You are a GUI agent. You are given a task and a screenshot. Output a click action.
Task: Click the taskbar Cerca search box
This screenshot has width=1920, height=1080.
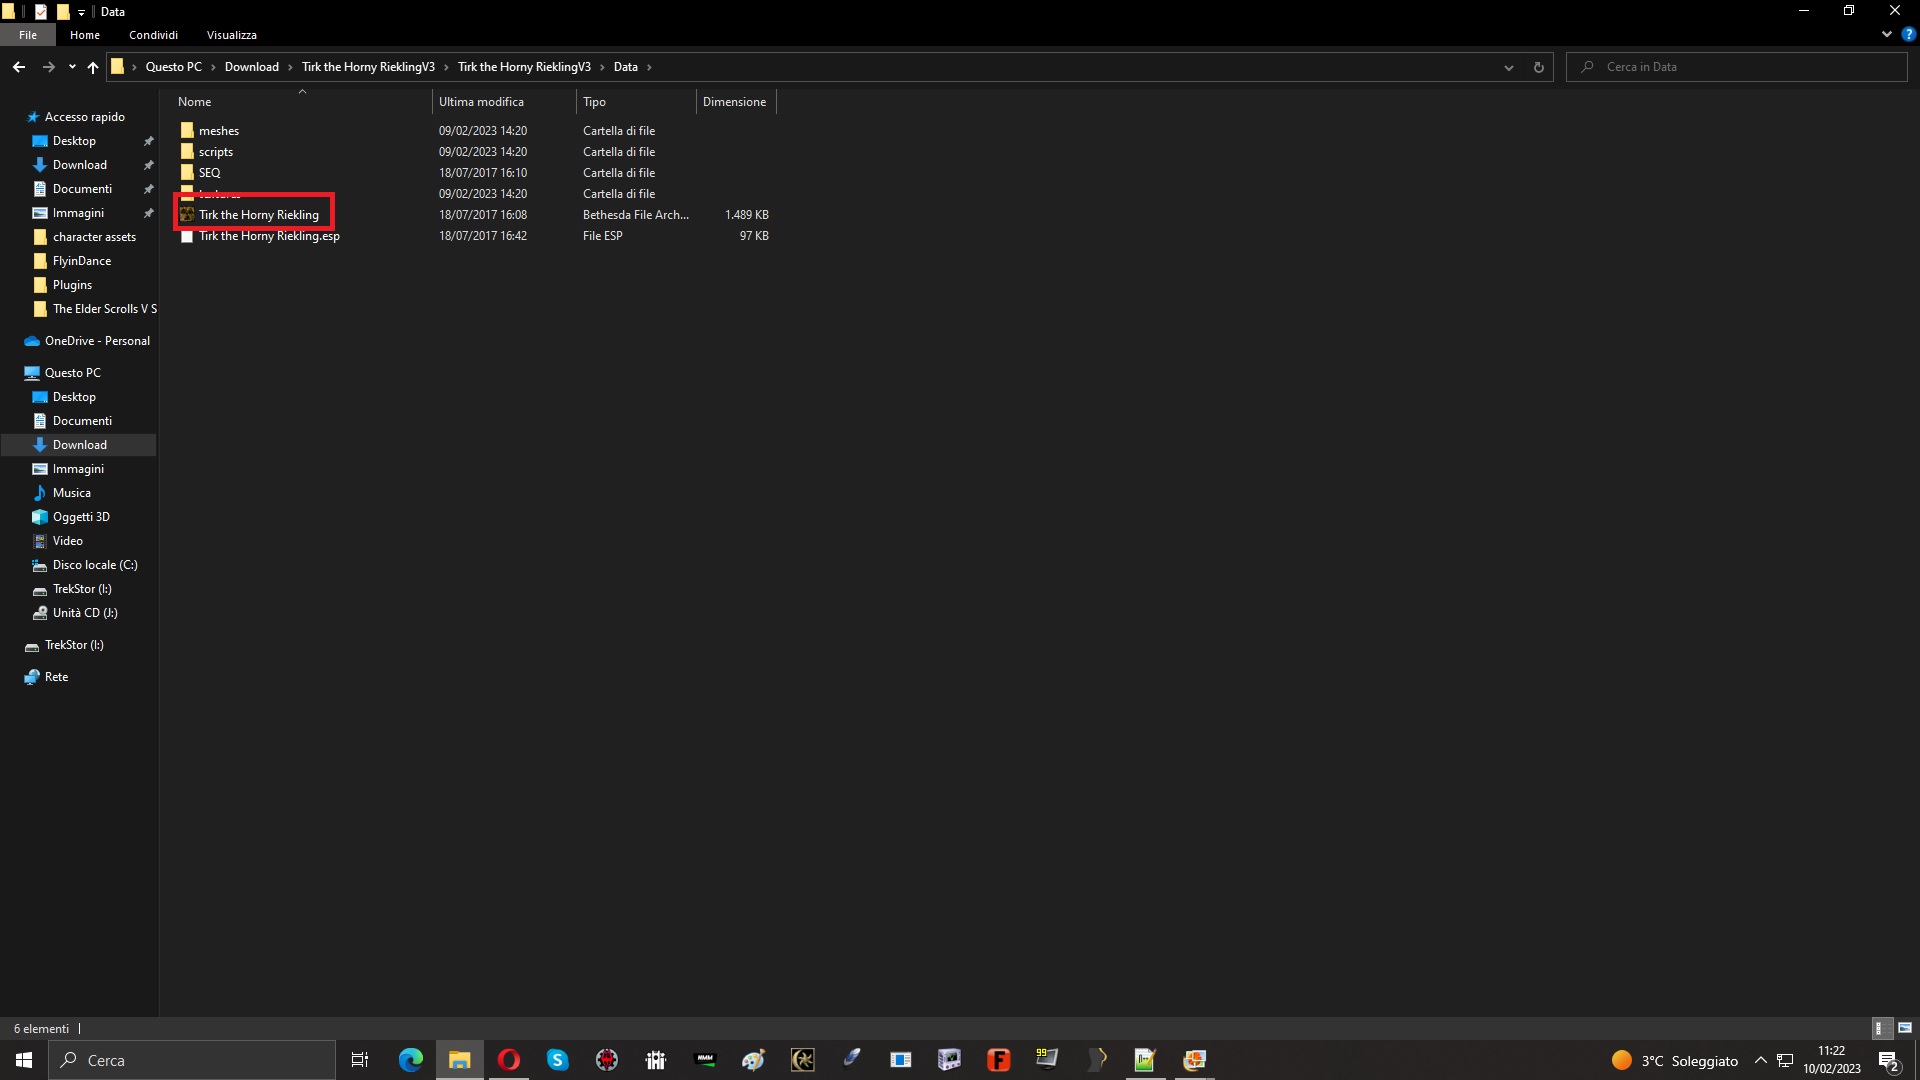click(x=192, y=1060)
